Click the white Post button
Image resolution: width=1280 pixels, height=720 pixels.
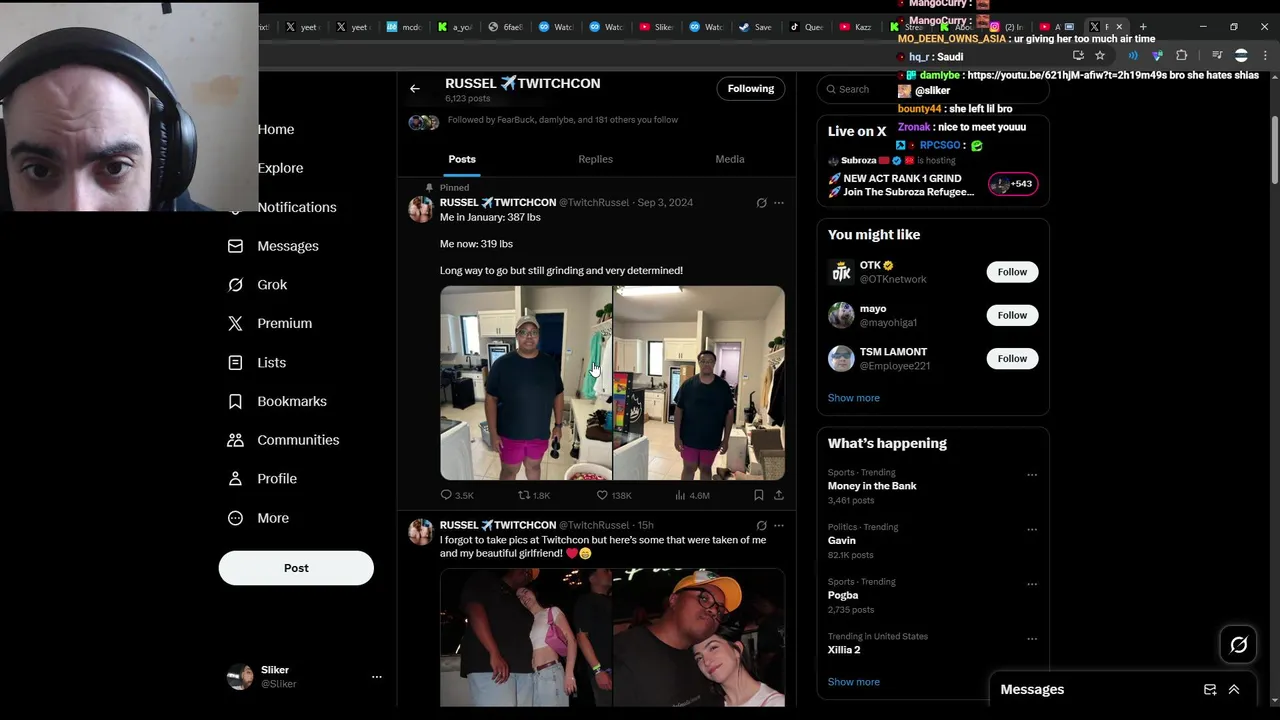click(296, 568)
